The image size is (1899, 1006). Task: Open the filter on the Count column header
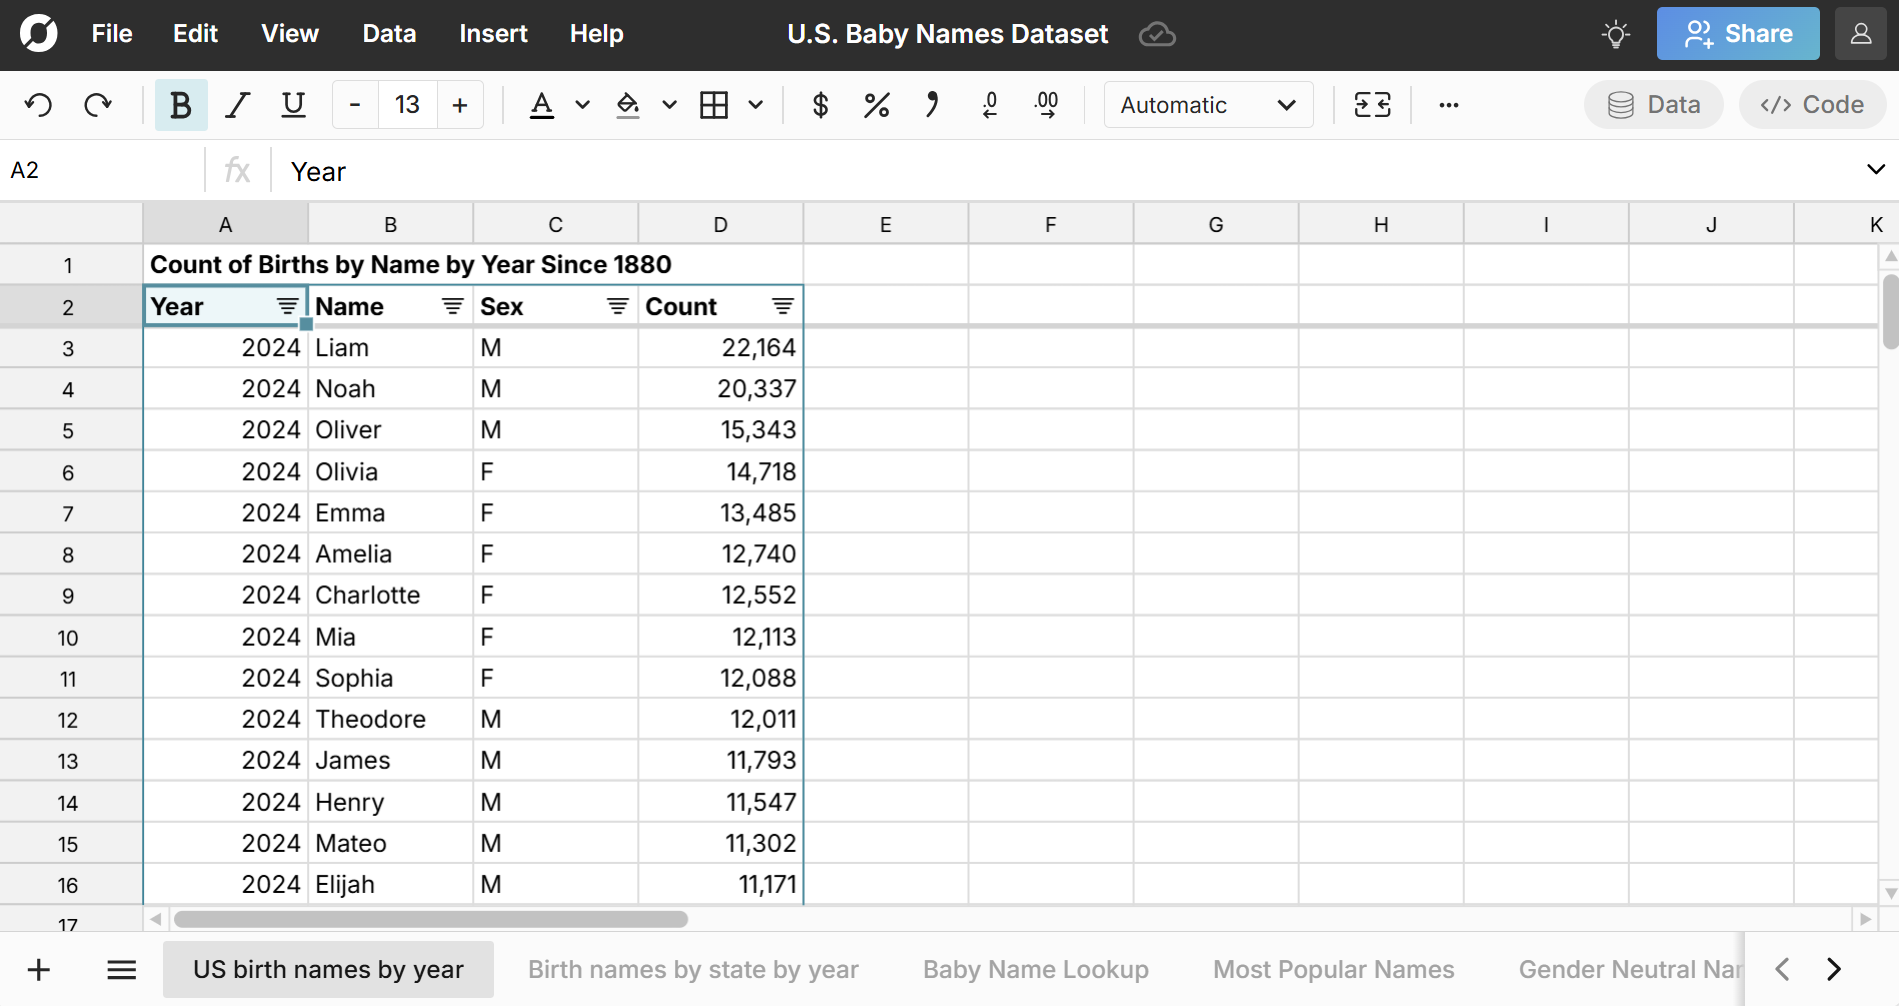pos(781,306)
